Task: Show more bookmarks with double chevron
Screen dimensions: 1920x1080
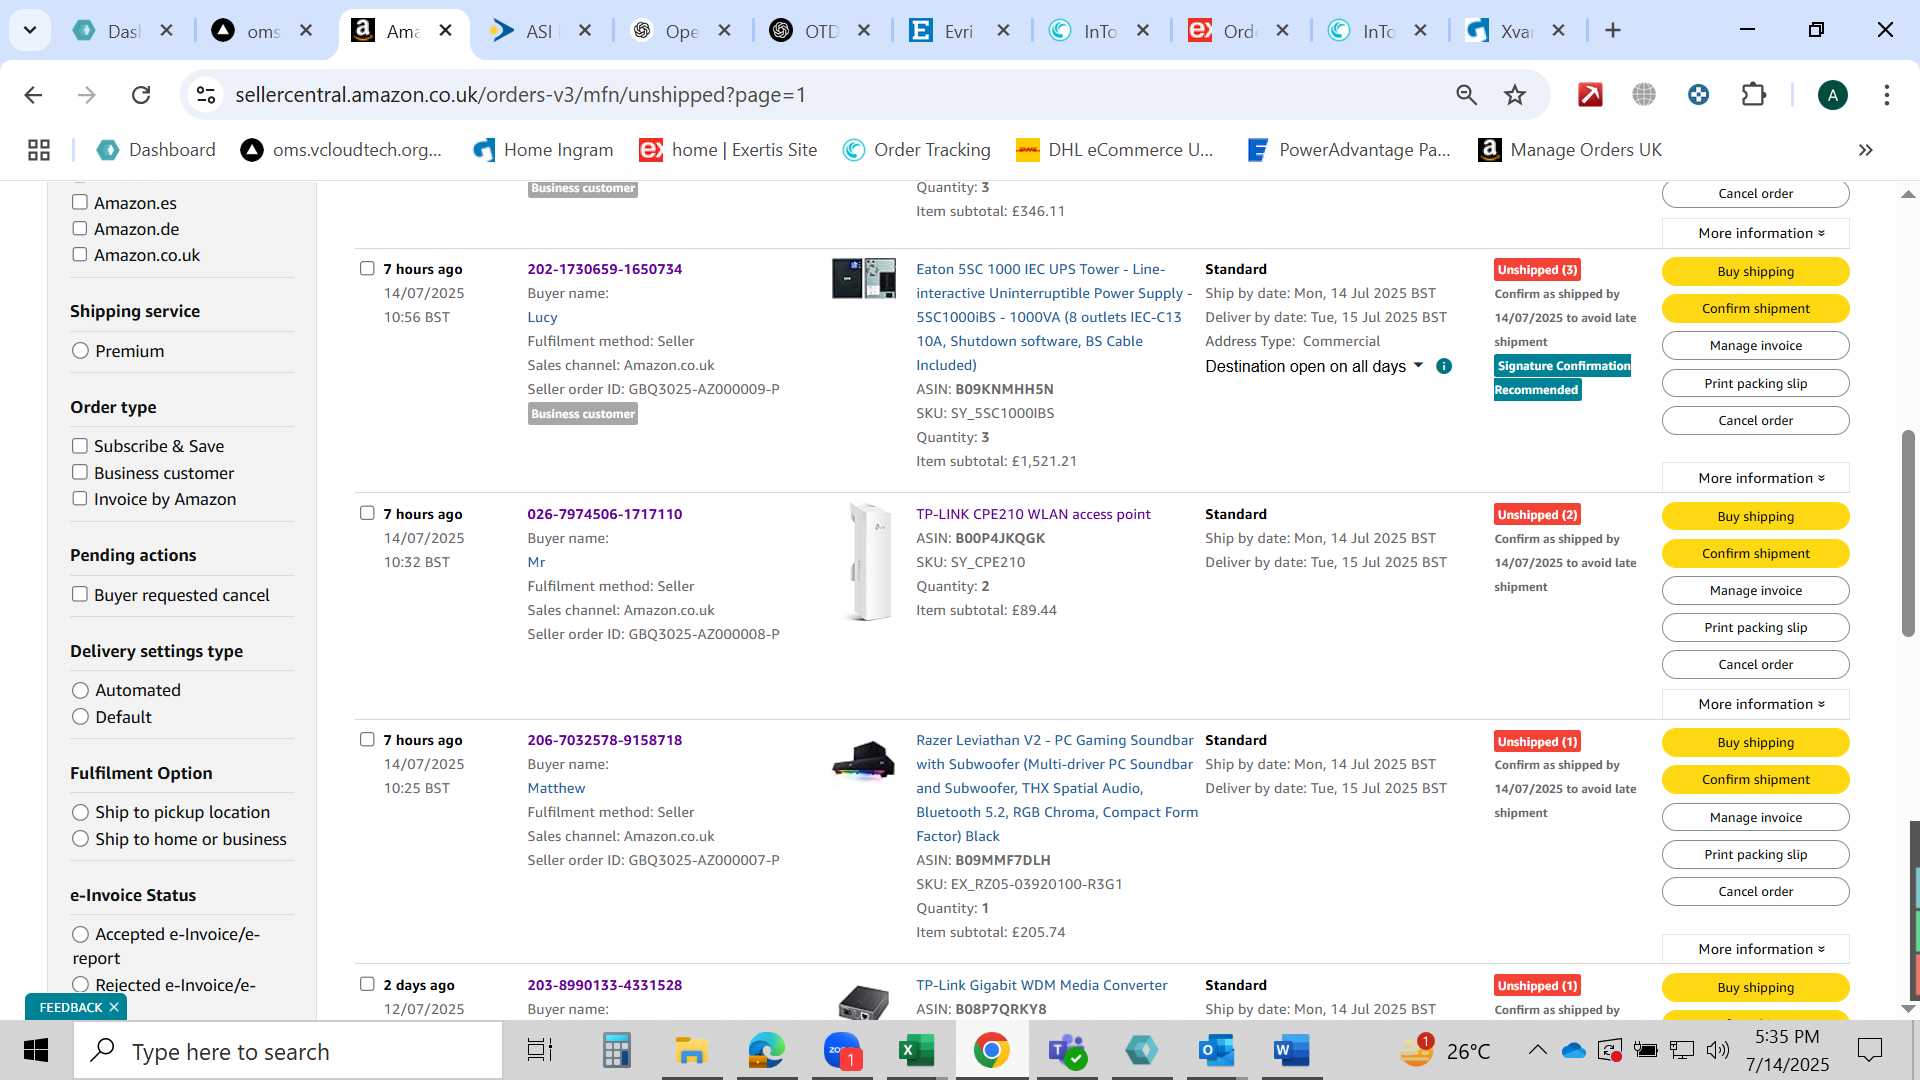Action: tap(1865, 150)
